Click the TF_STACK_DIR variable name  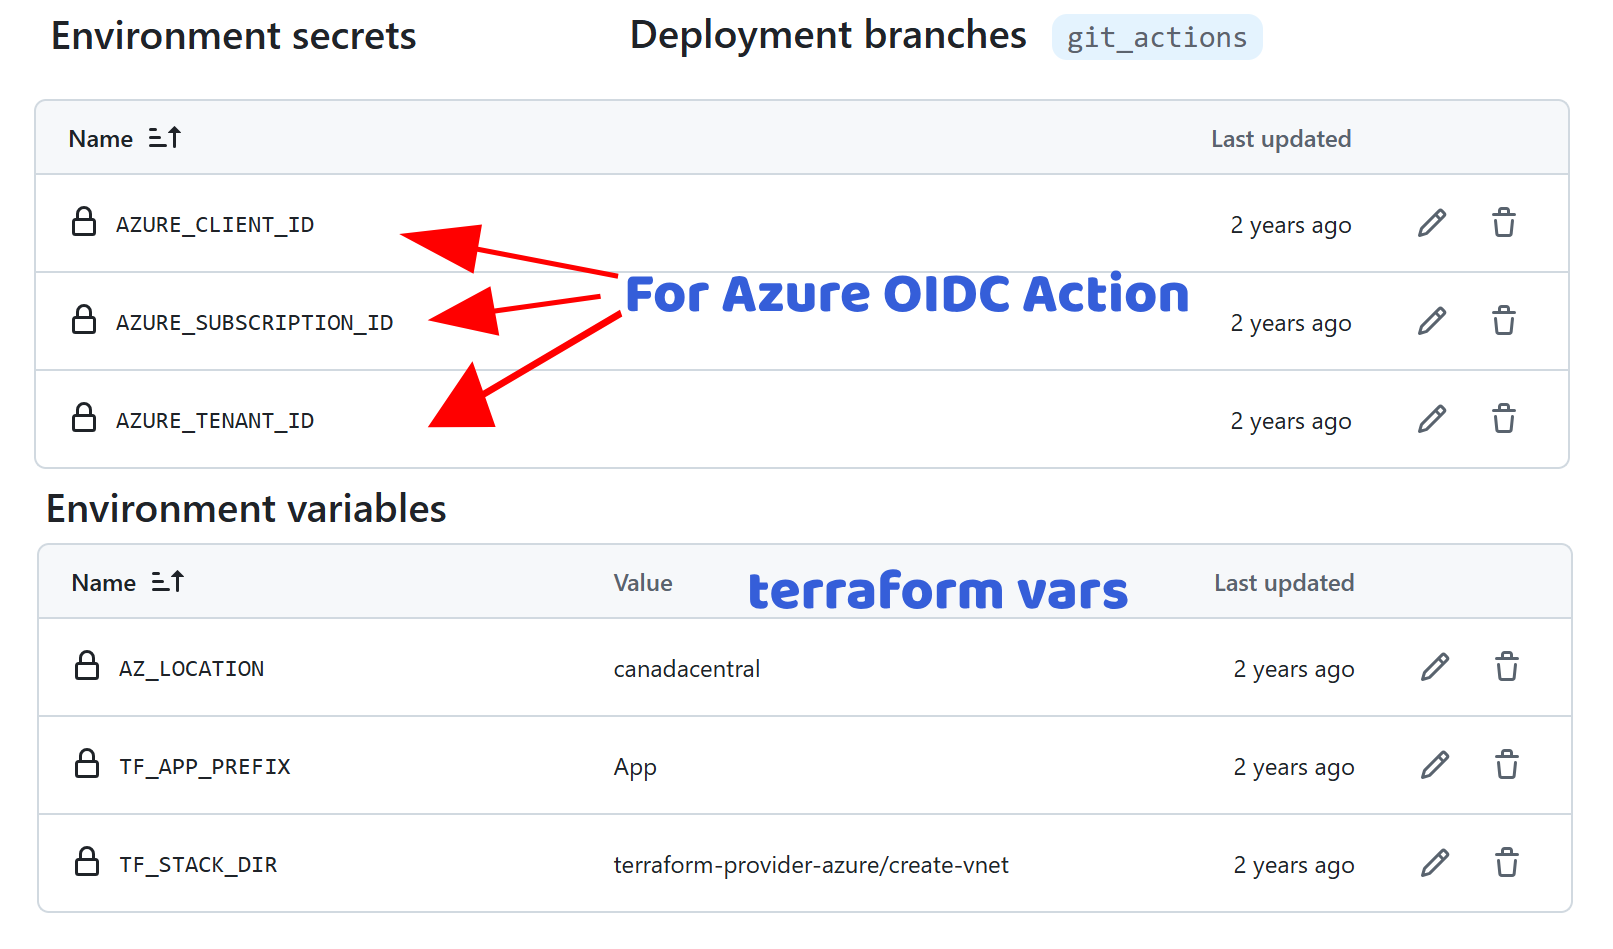tap(198, 865)
